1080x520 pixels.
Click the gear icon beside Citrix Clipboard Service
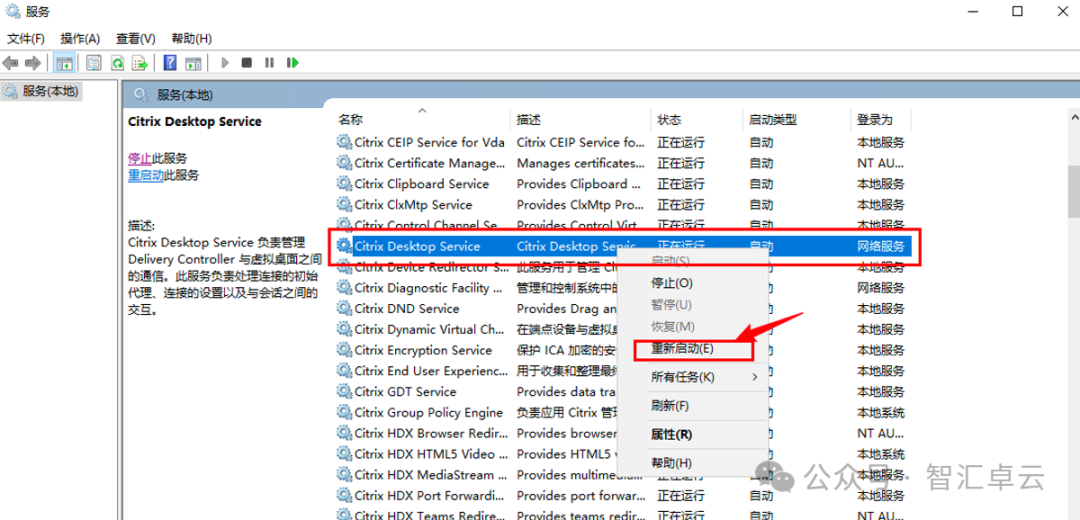[x=344, y=183]
